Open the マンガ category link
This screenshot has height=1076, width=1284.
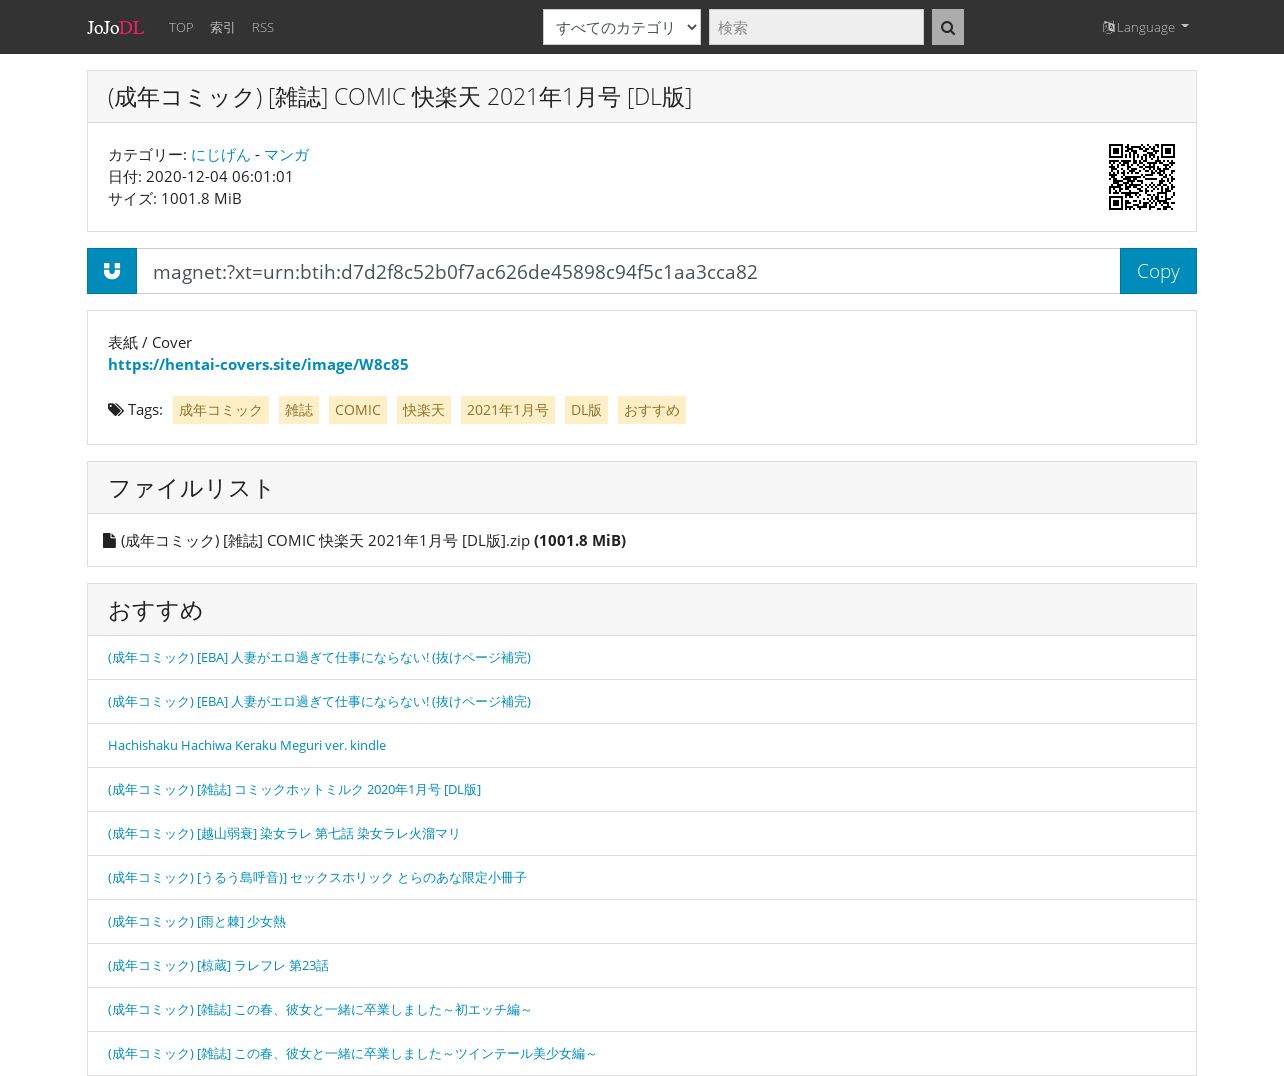287,155
